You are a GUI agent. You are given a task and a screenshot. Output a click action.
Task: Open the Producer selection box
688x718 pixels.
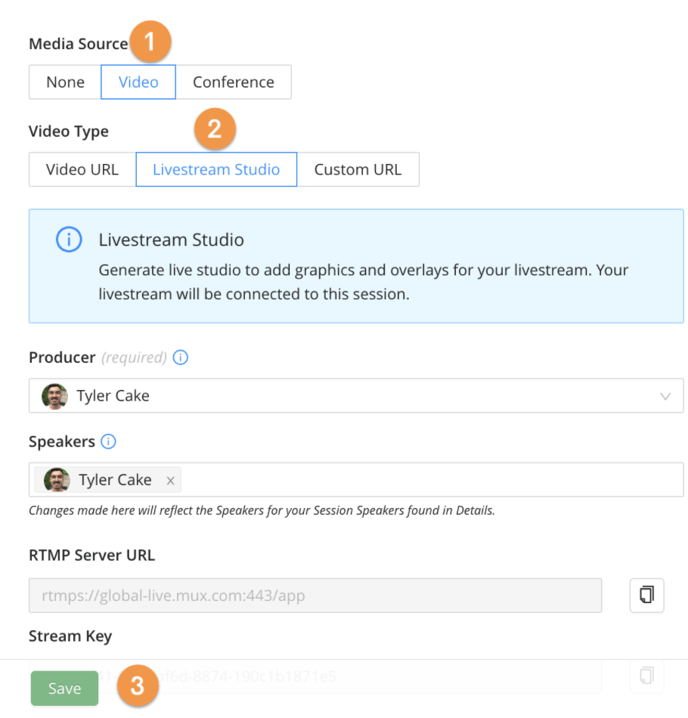point(356,396)
